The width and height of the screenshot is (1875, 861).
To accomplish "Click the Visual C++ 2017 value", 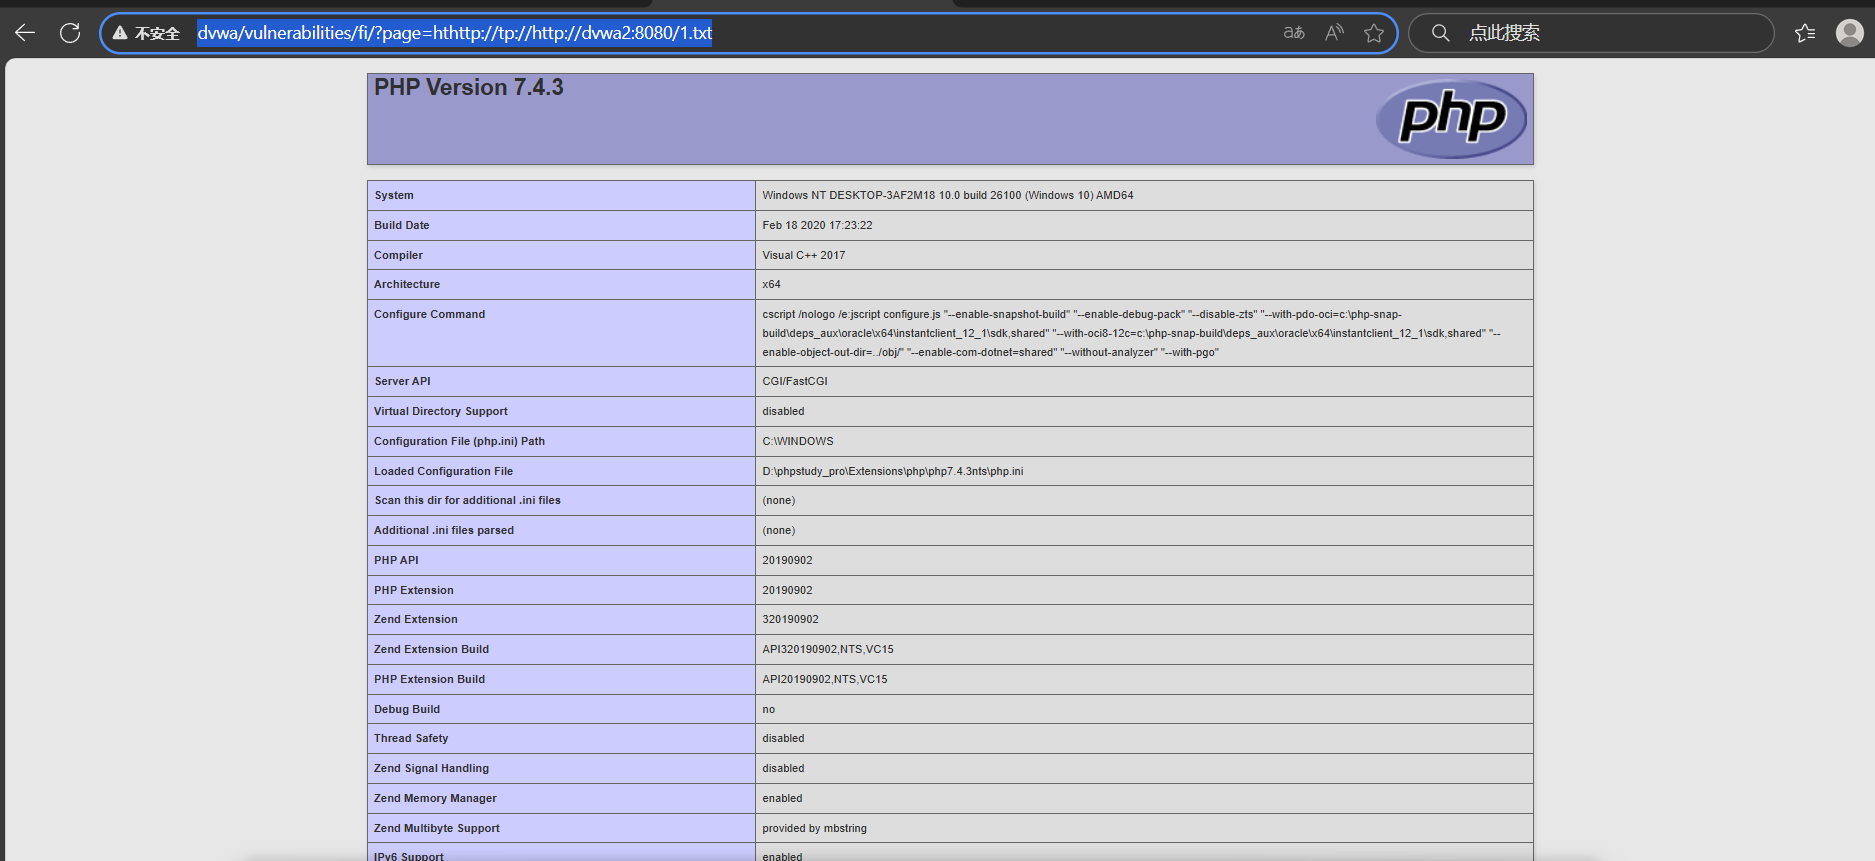I will click(804, 256).
